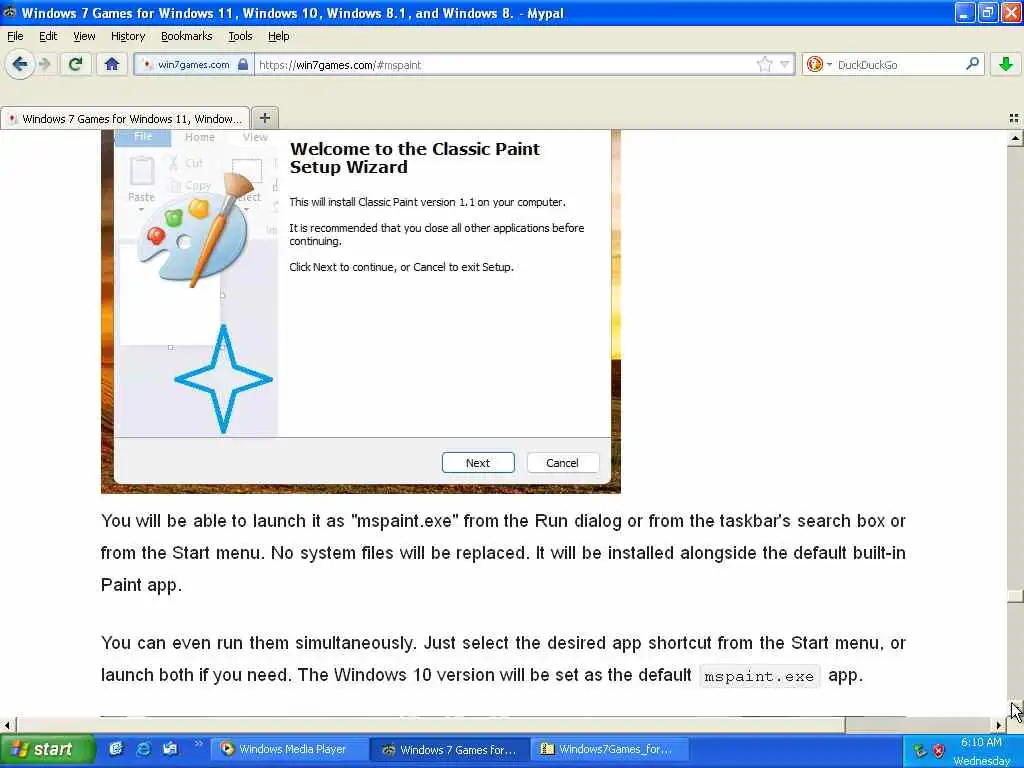Click the magnifier search icon
This screenshot has width=1024, height=768.
point(972,64)
